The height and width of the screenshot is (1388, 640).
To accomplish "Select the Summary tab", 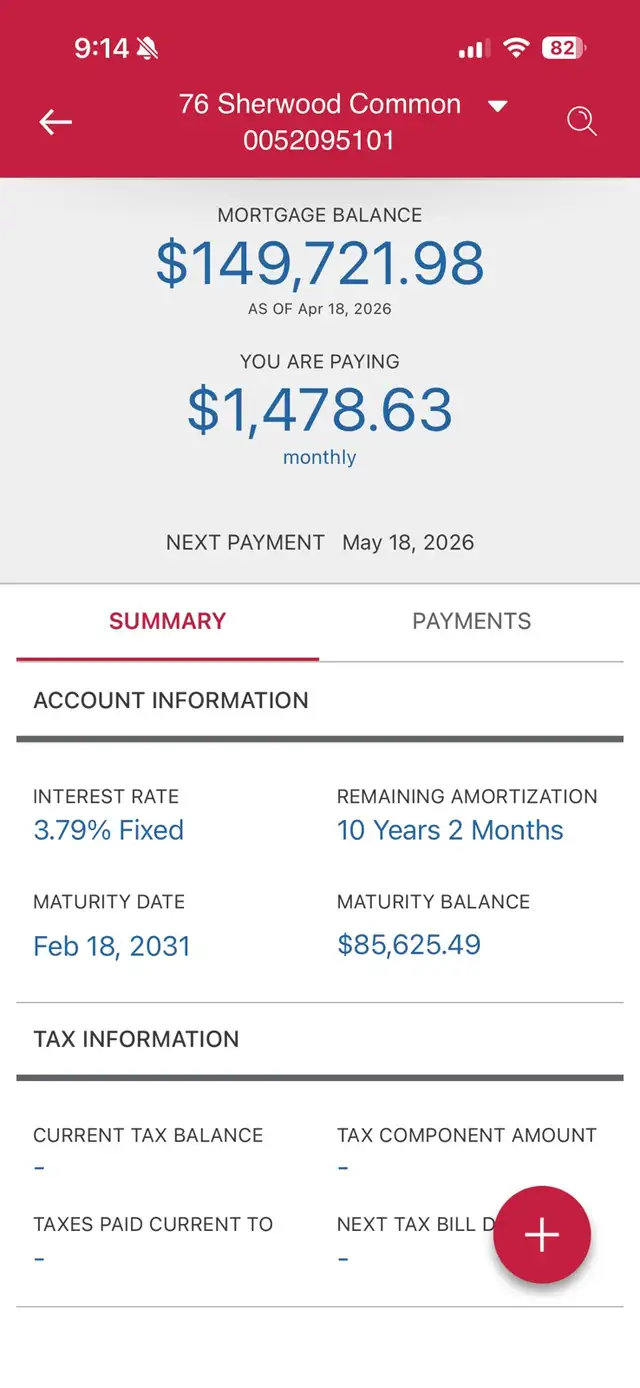I will (x=168, y=621).
